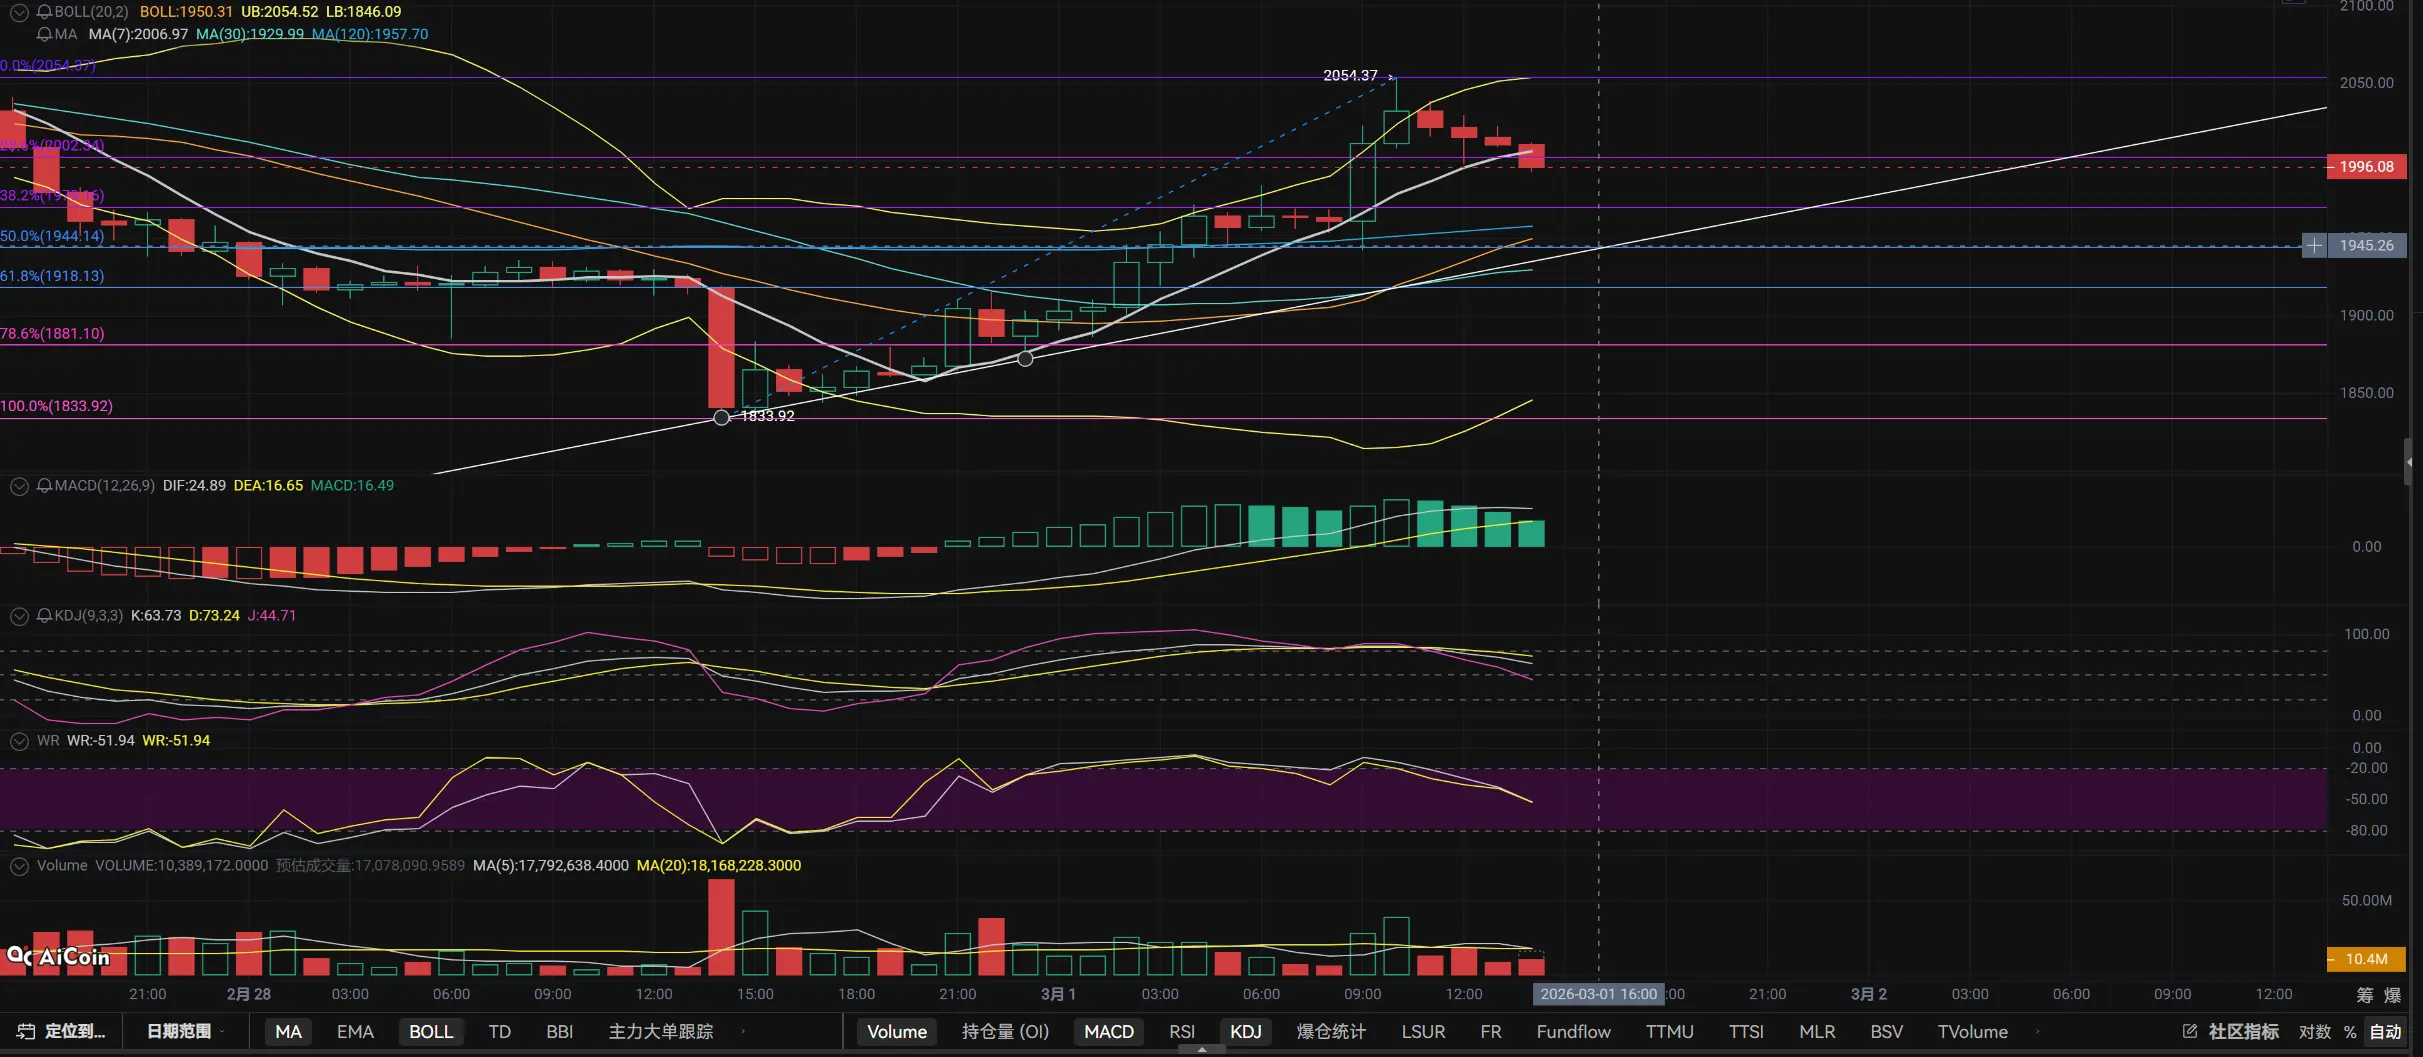Collapse the MACD(12,26,9) sub-panel

(19, 486)
